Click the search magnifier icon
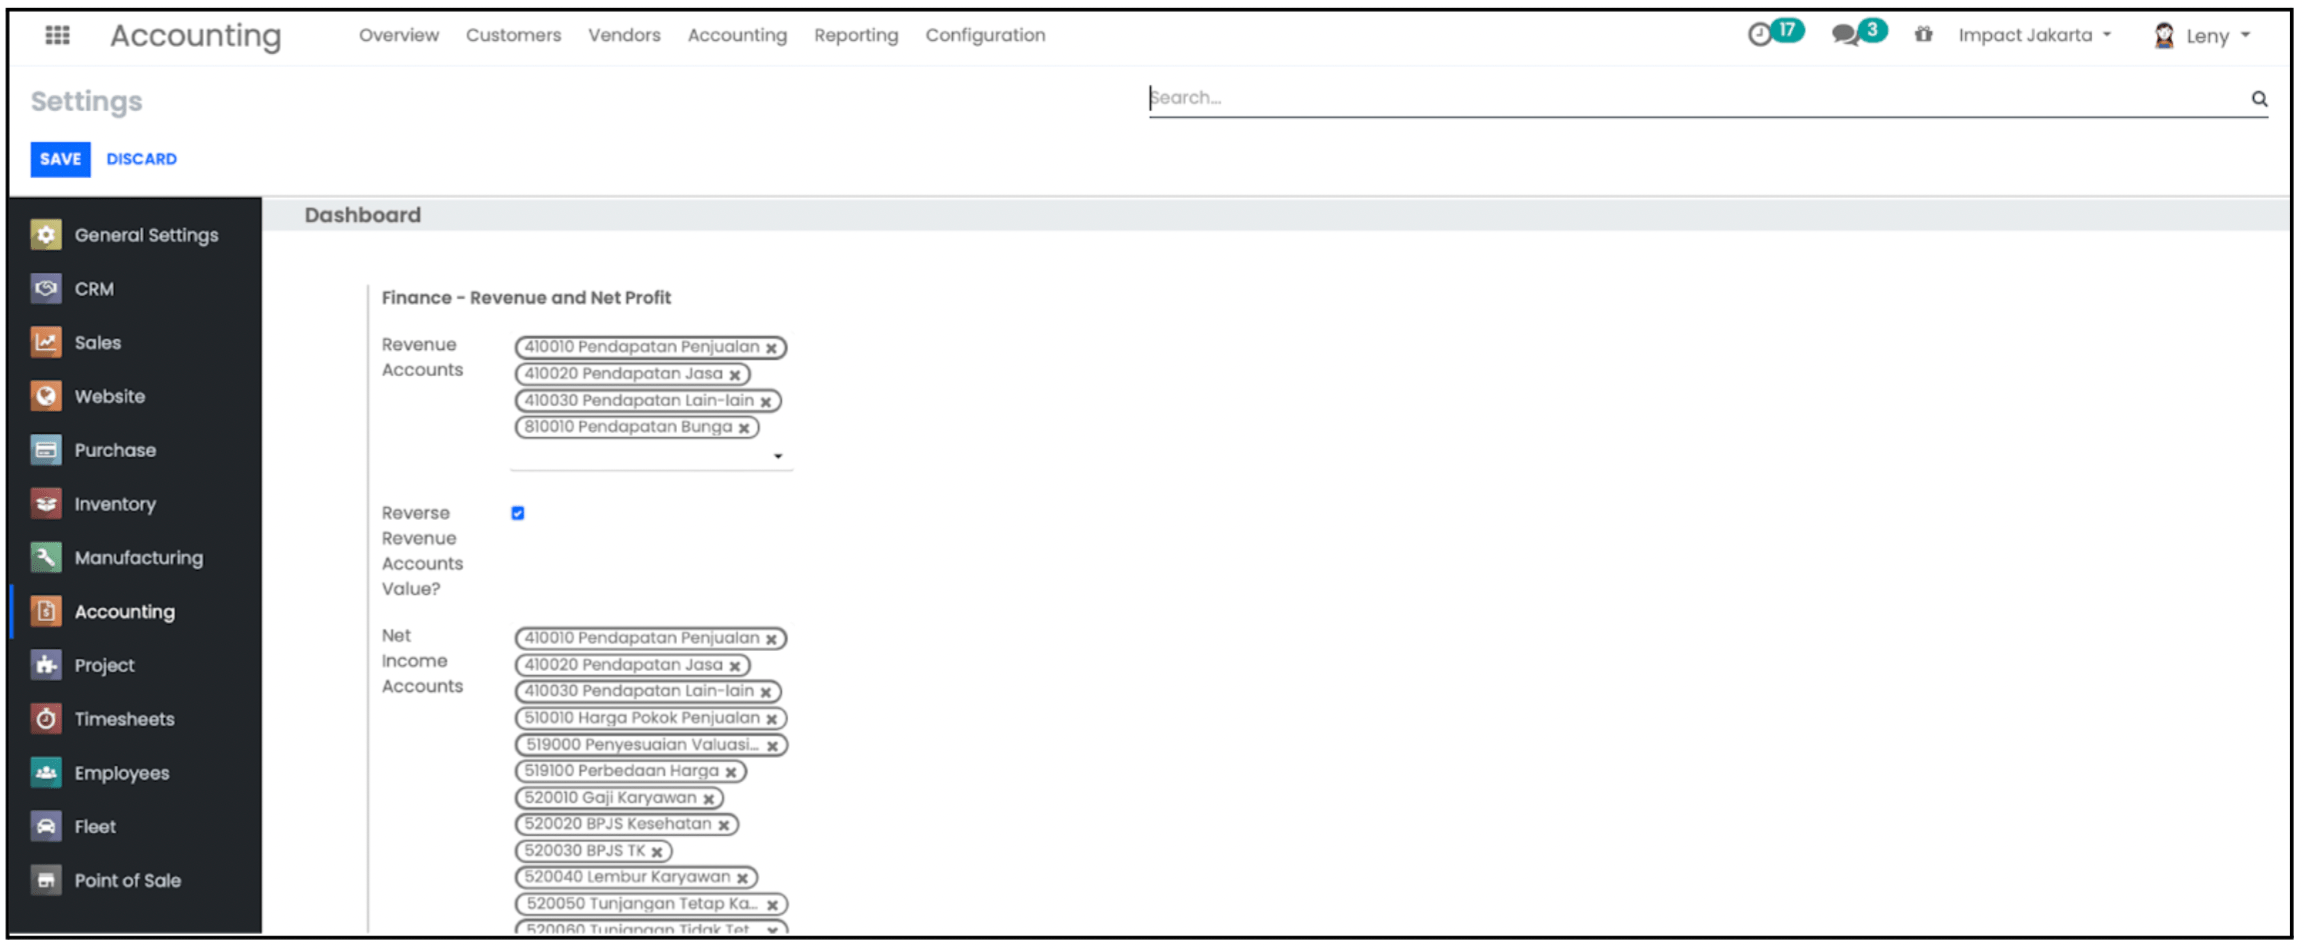 pyautogui.click(x=2259, y=98)
